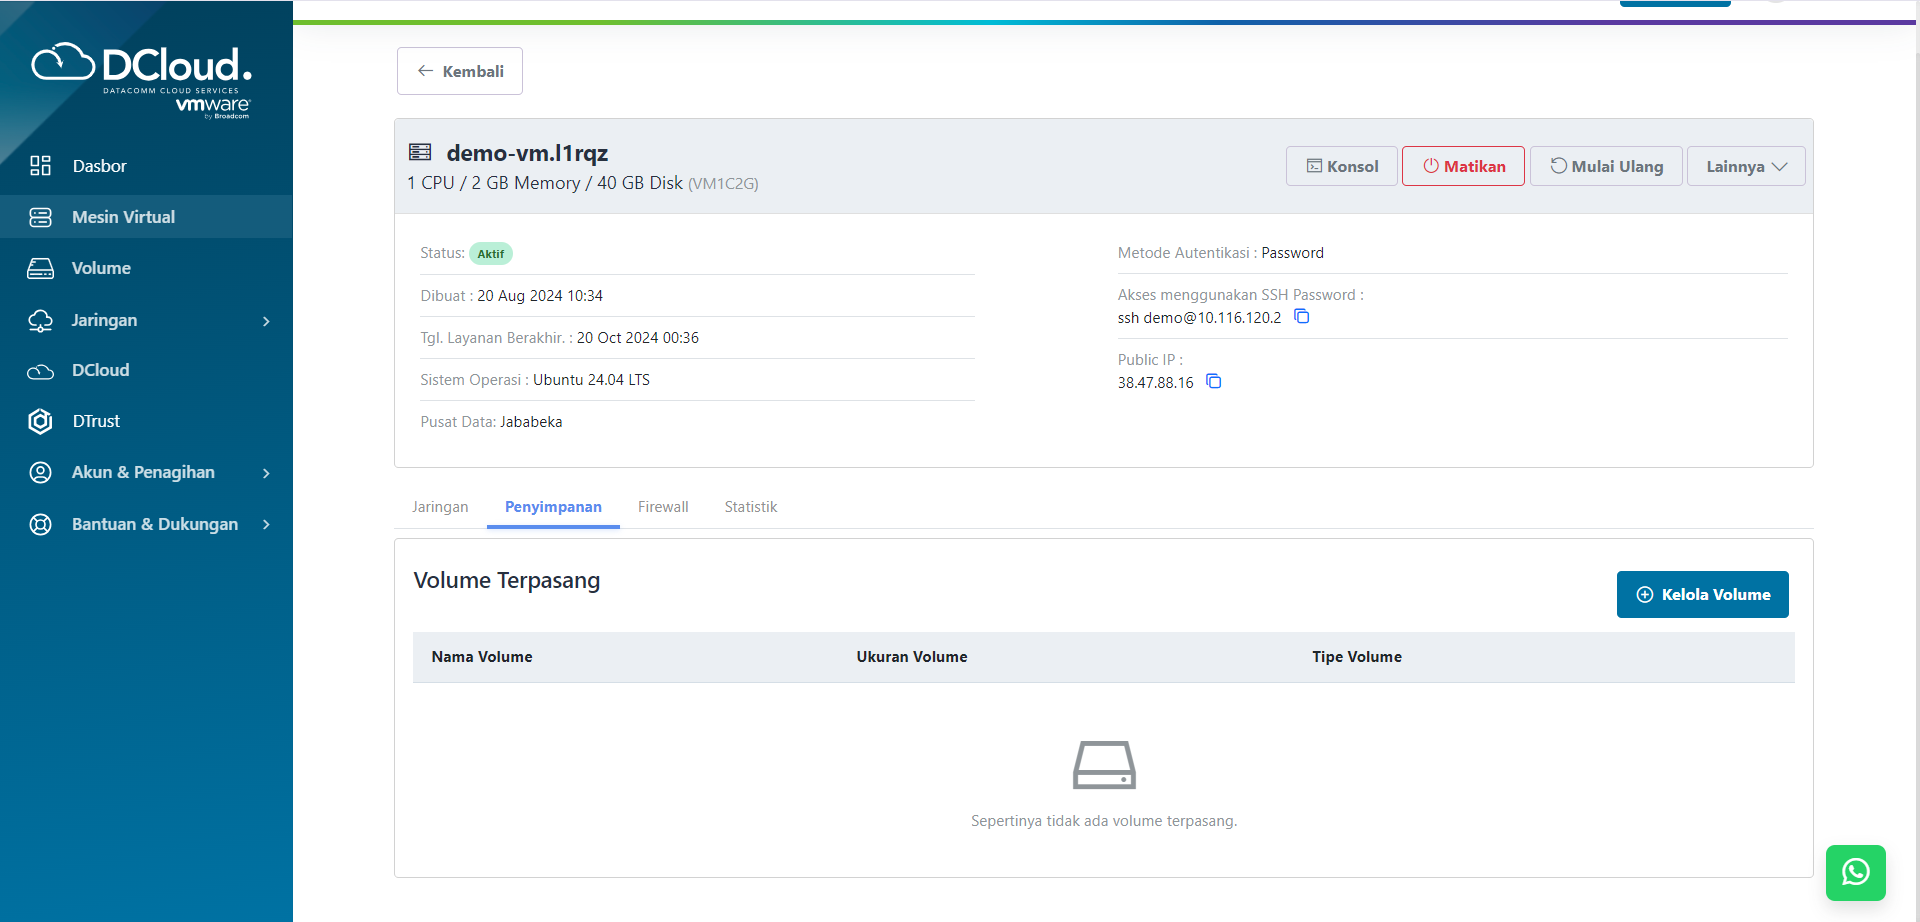Click the Kembali back button

click(460, 71)
